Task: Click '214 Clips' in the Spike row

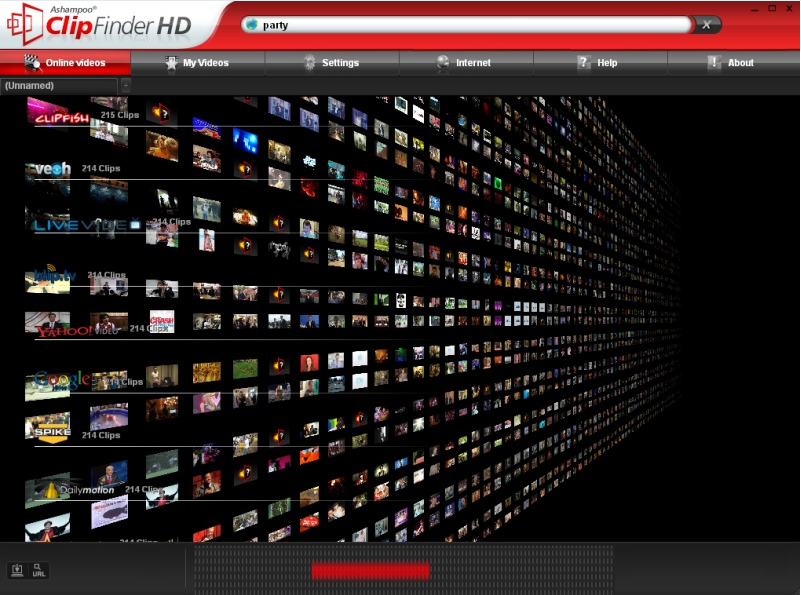Action: point(101,435)
